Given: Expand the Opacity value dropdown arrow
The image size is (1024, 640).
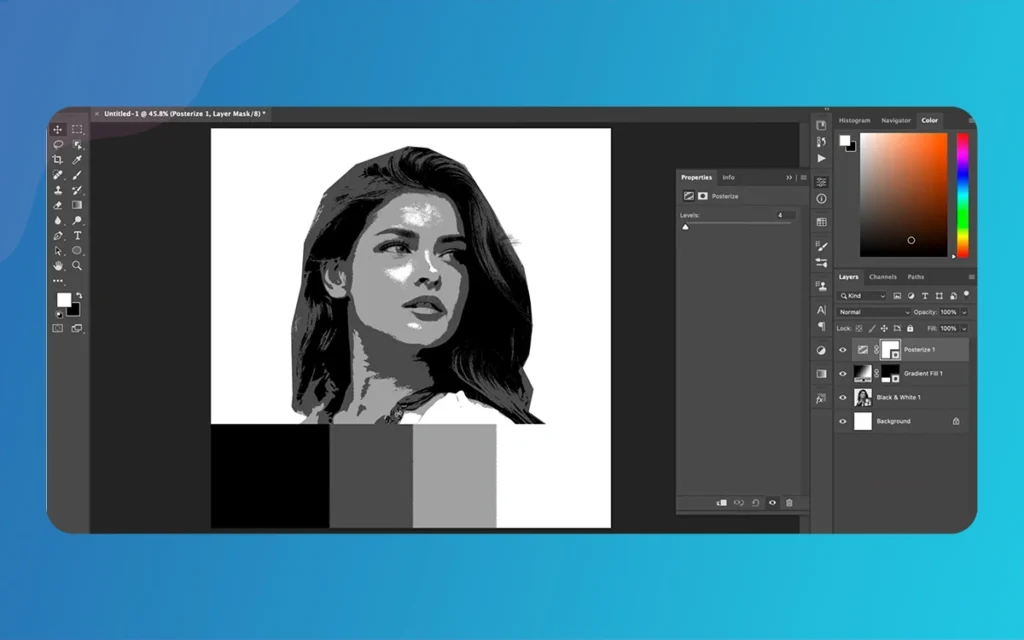Looking at the screenshot, I should pyautogui.click(x=964, y=312).
